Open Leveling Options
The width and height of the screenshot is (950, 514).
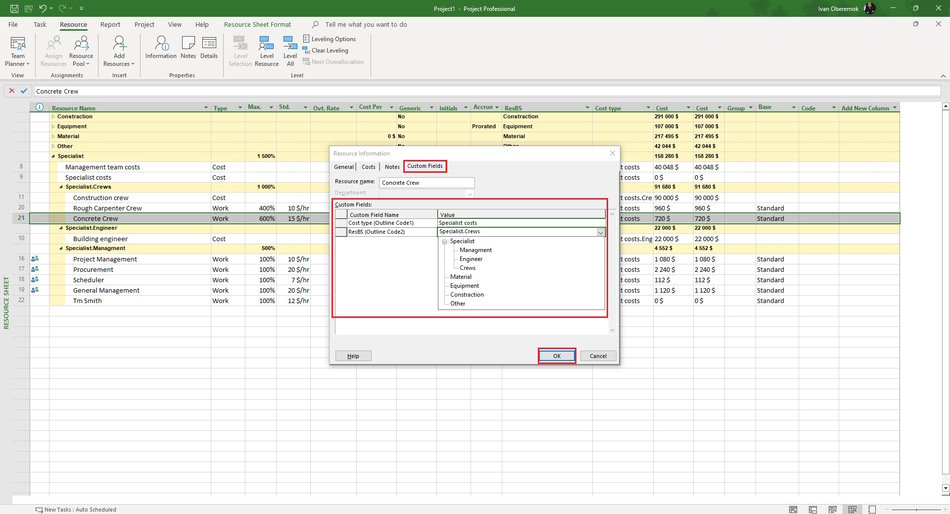click(329, 39)
